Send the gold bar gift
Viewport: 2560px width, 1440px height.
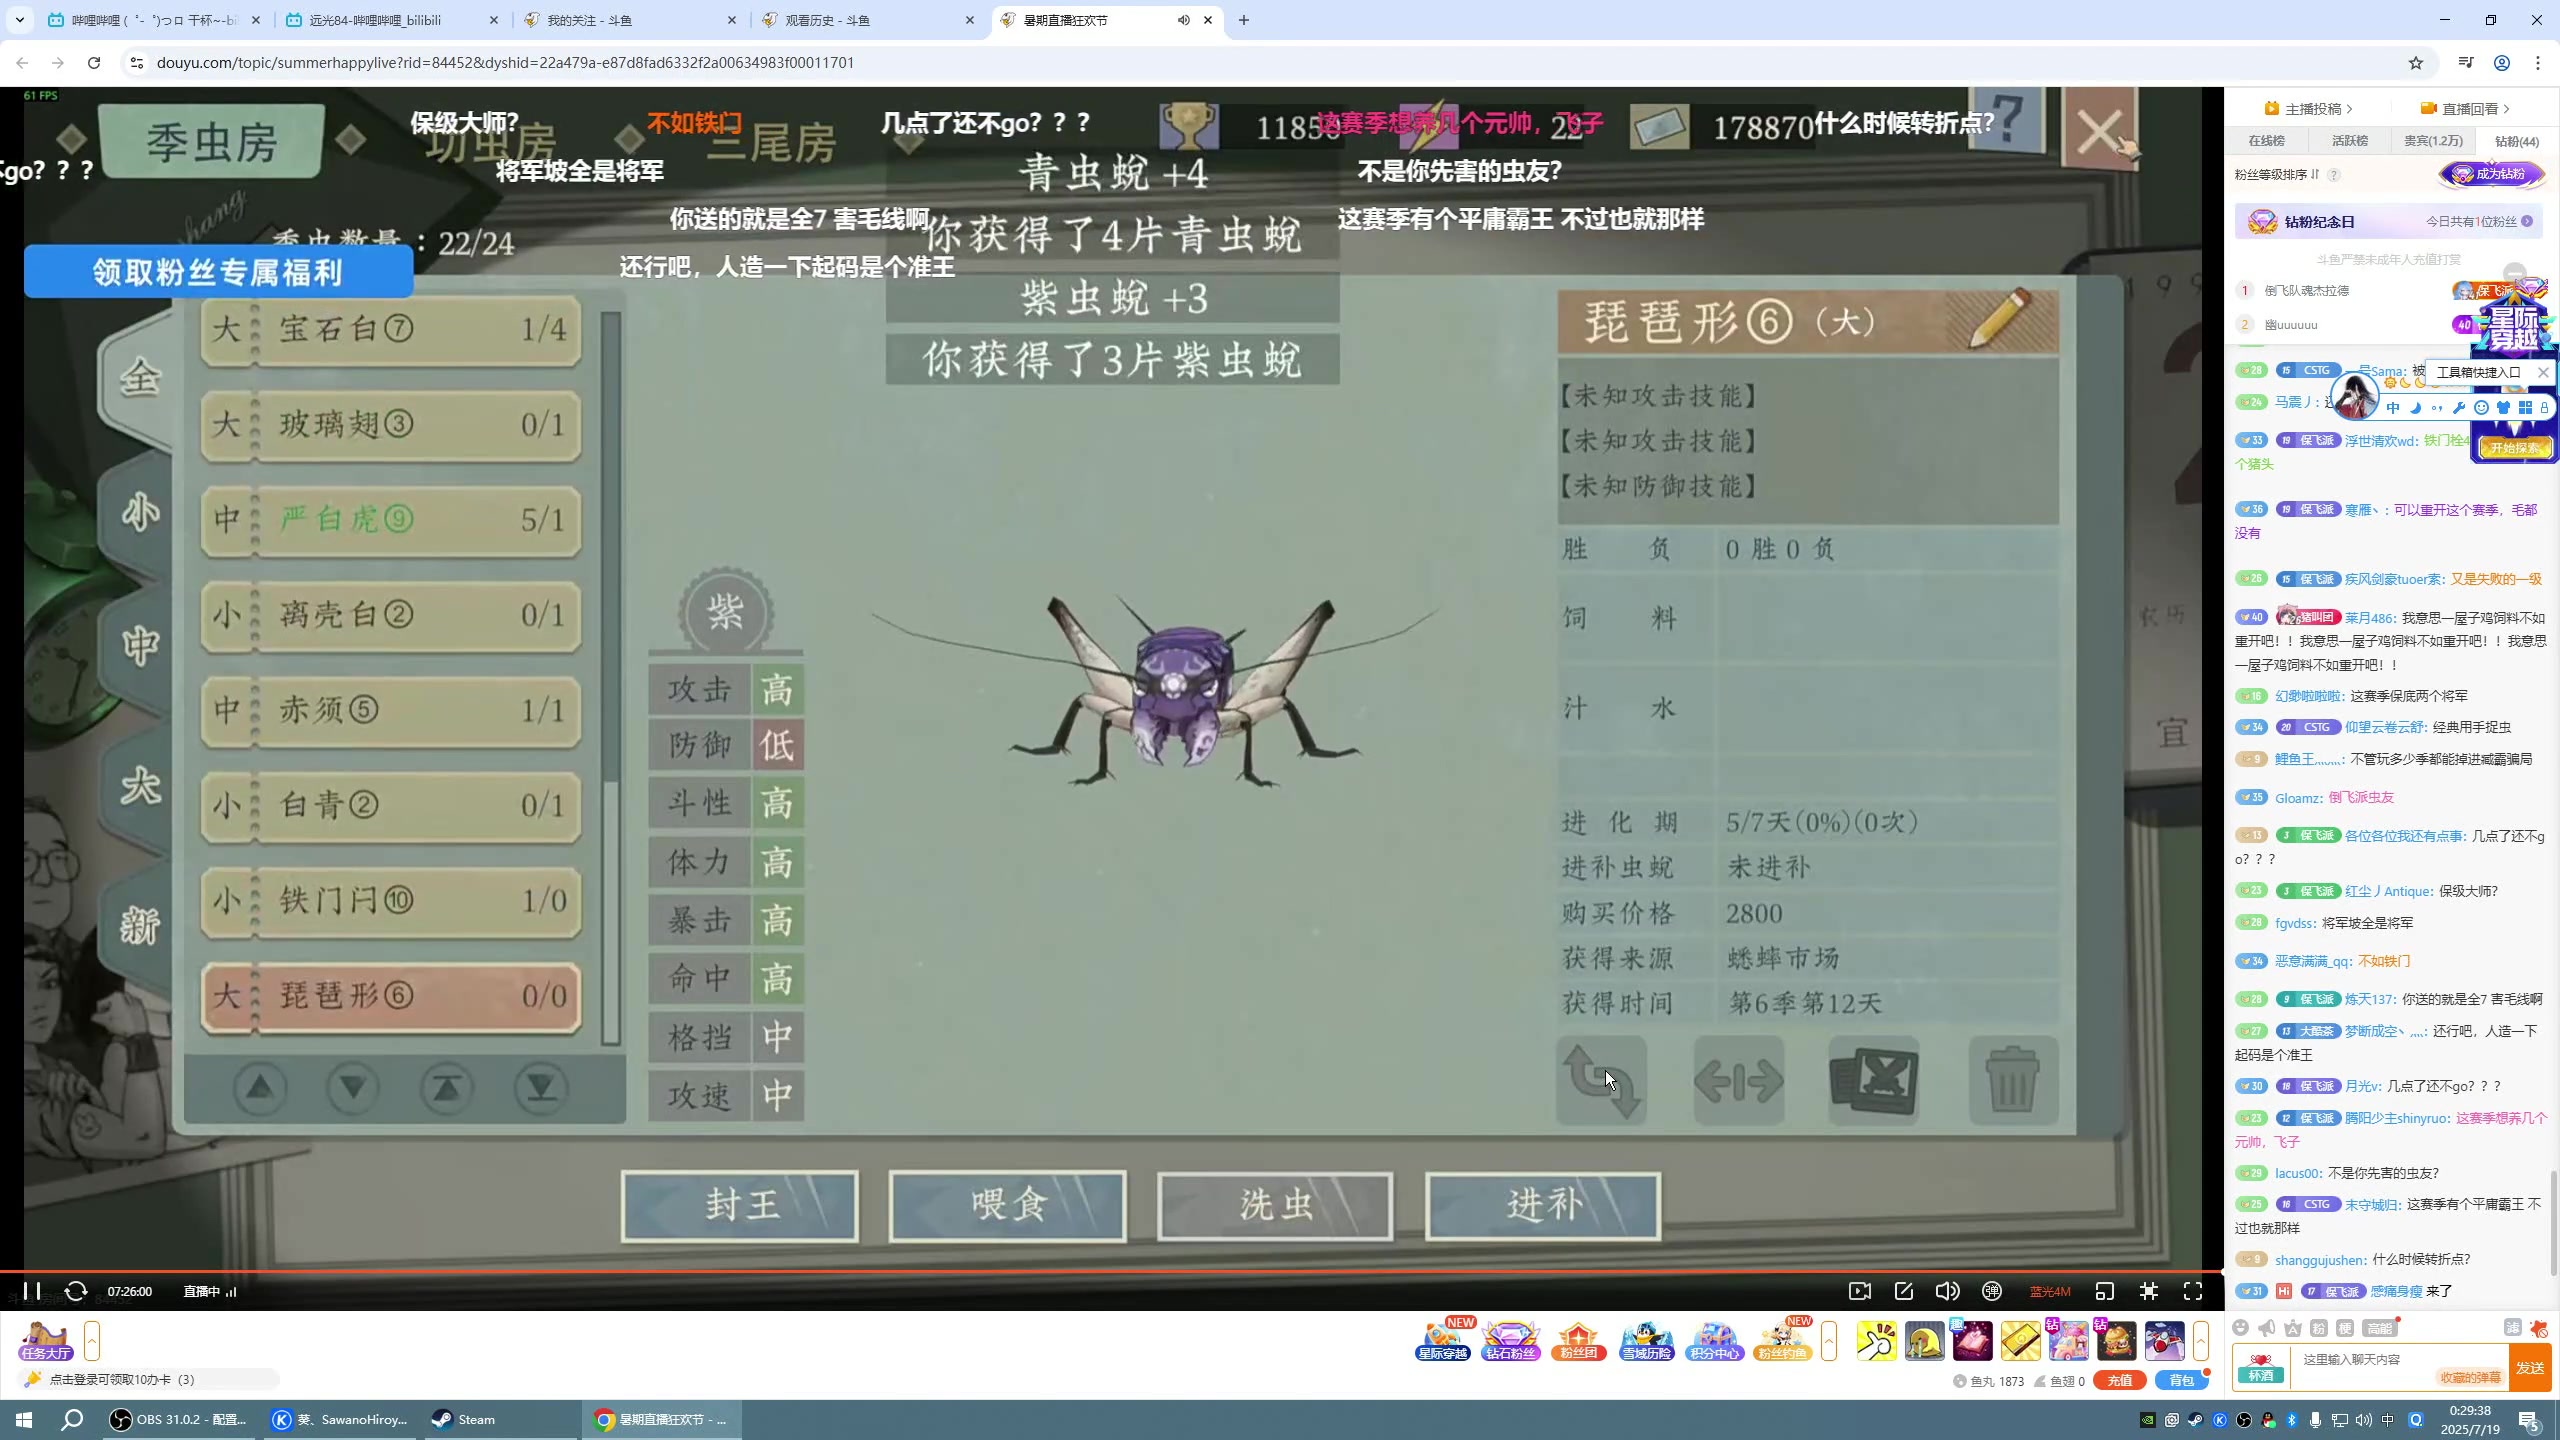(2021, 1341)
